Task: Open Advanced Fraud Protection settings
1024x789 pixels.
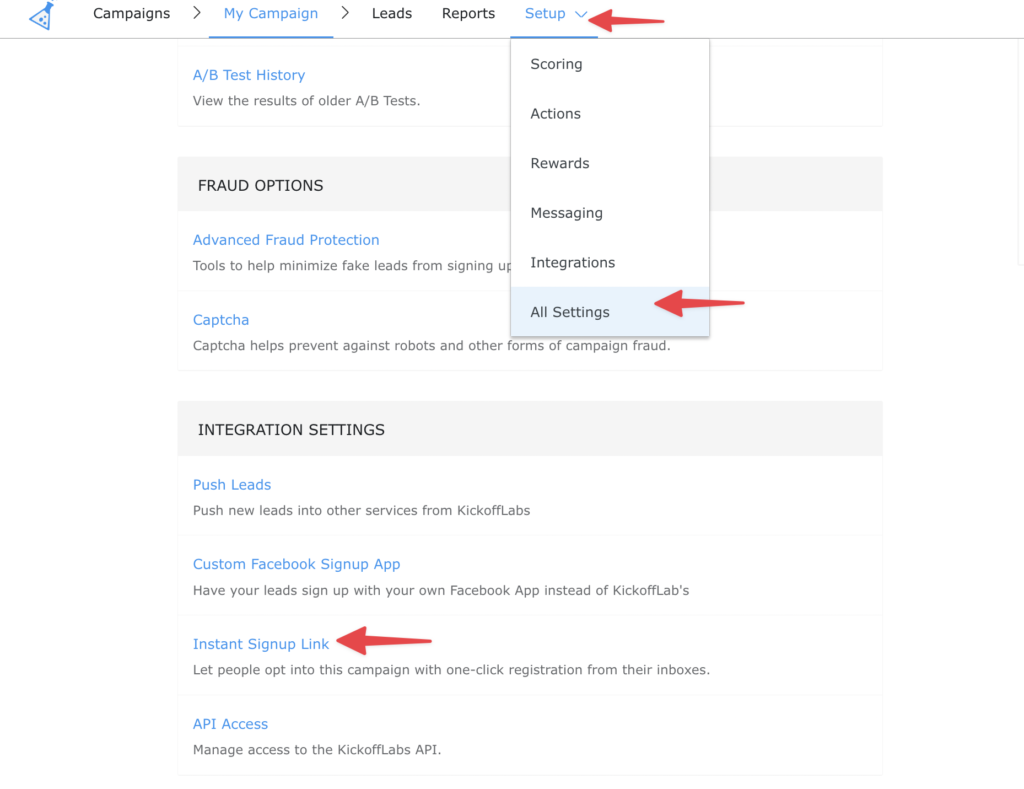Action: (286, 240)
